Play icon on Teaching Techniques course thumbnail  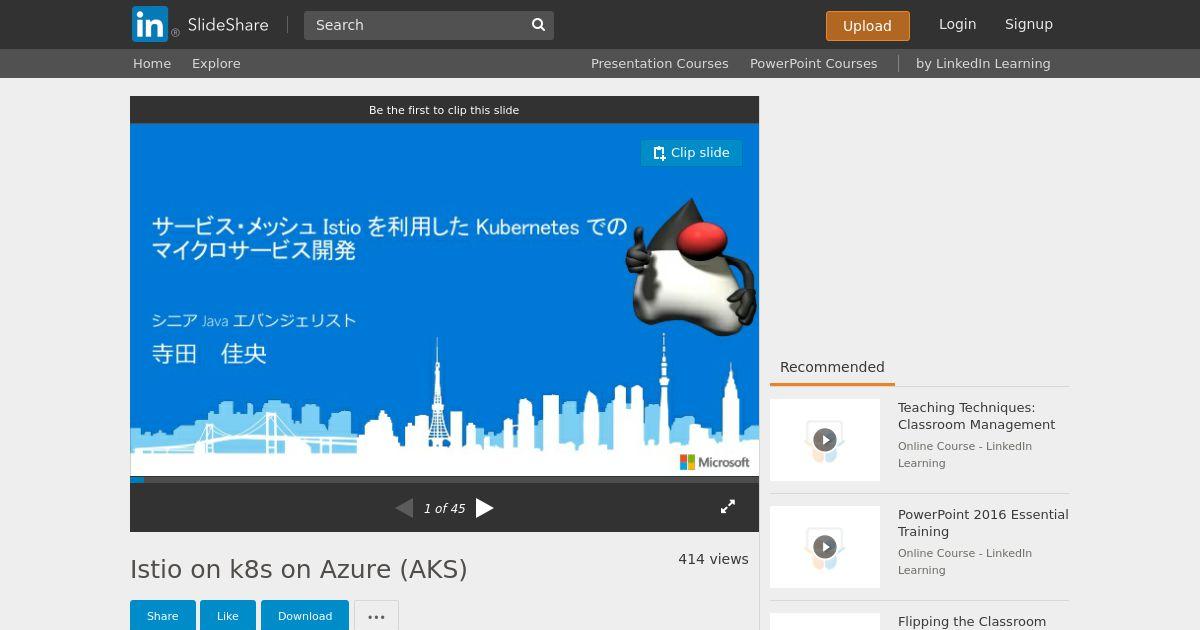tap(824, 439)
